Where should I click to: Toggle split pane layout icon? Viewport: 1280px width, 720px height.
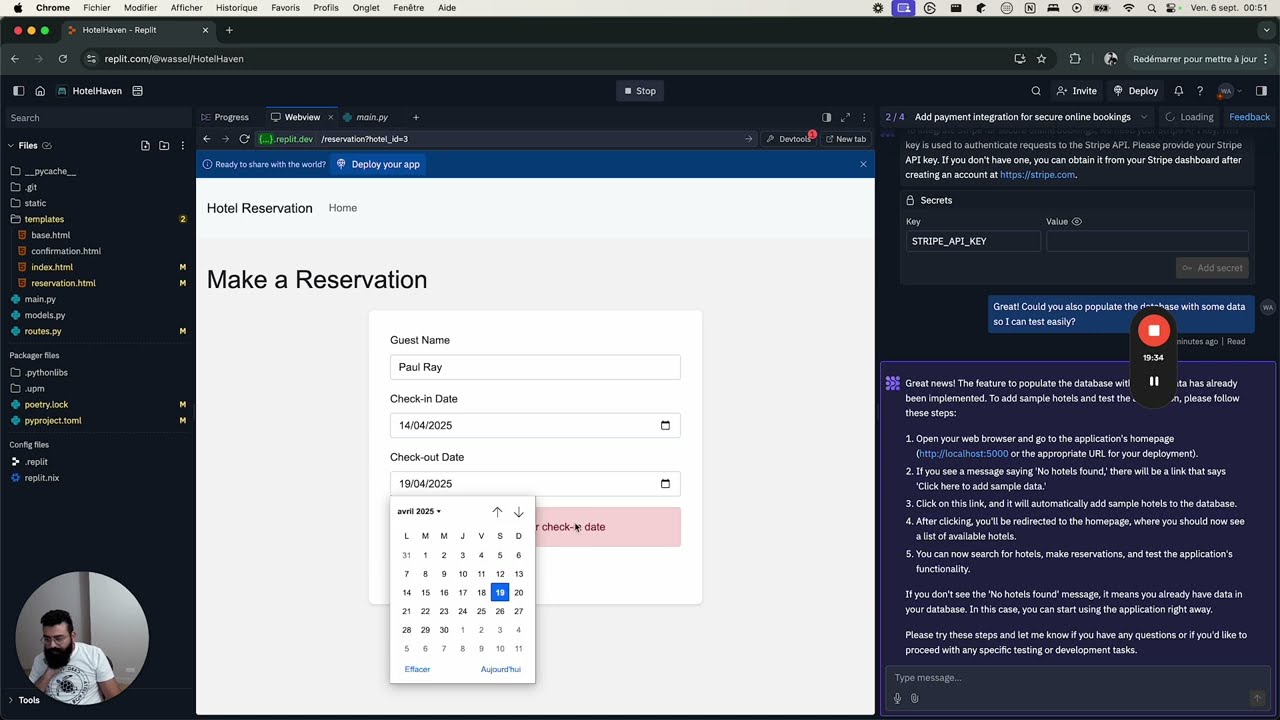826,117
